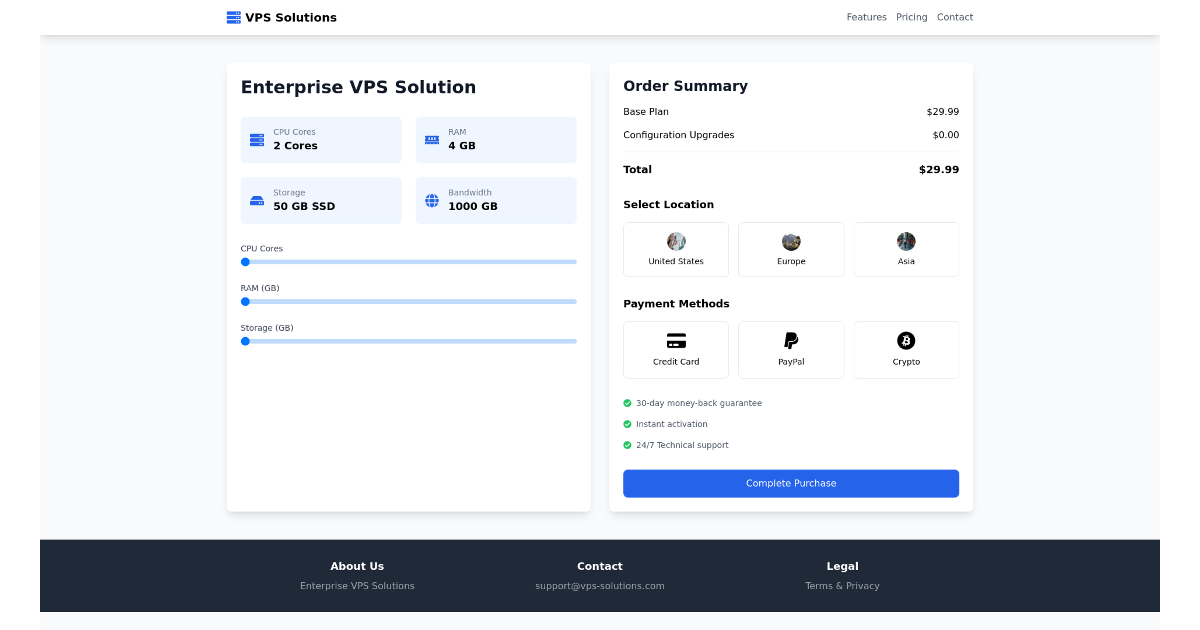Click the Storage SSD icon
This screenshot has height=630, width=1200.
[257, 200]
